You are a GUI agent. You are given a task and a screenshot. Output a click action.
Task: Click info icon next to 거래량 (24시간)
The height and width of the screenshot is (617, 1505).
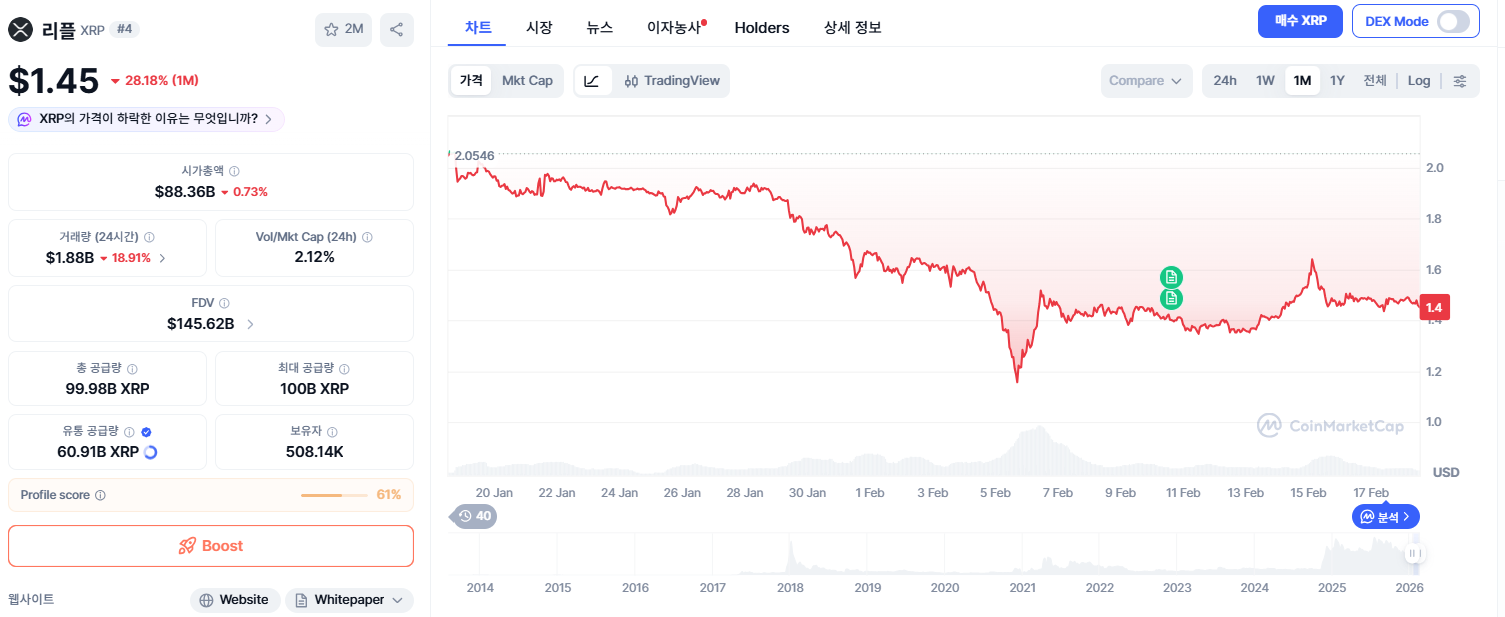coord(149,238)
